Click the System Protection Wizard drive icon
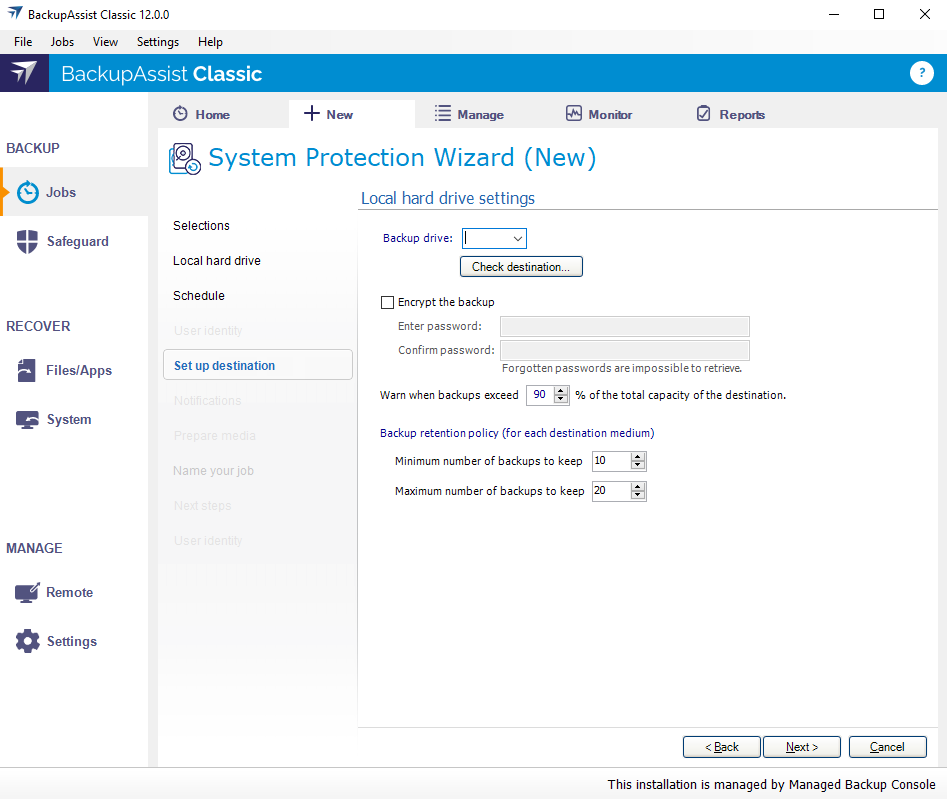 (185, 159)
